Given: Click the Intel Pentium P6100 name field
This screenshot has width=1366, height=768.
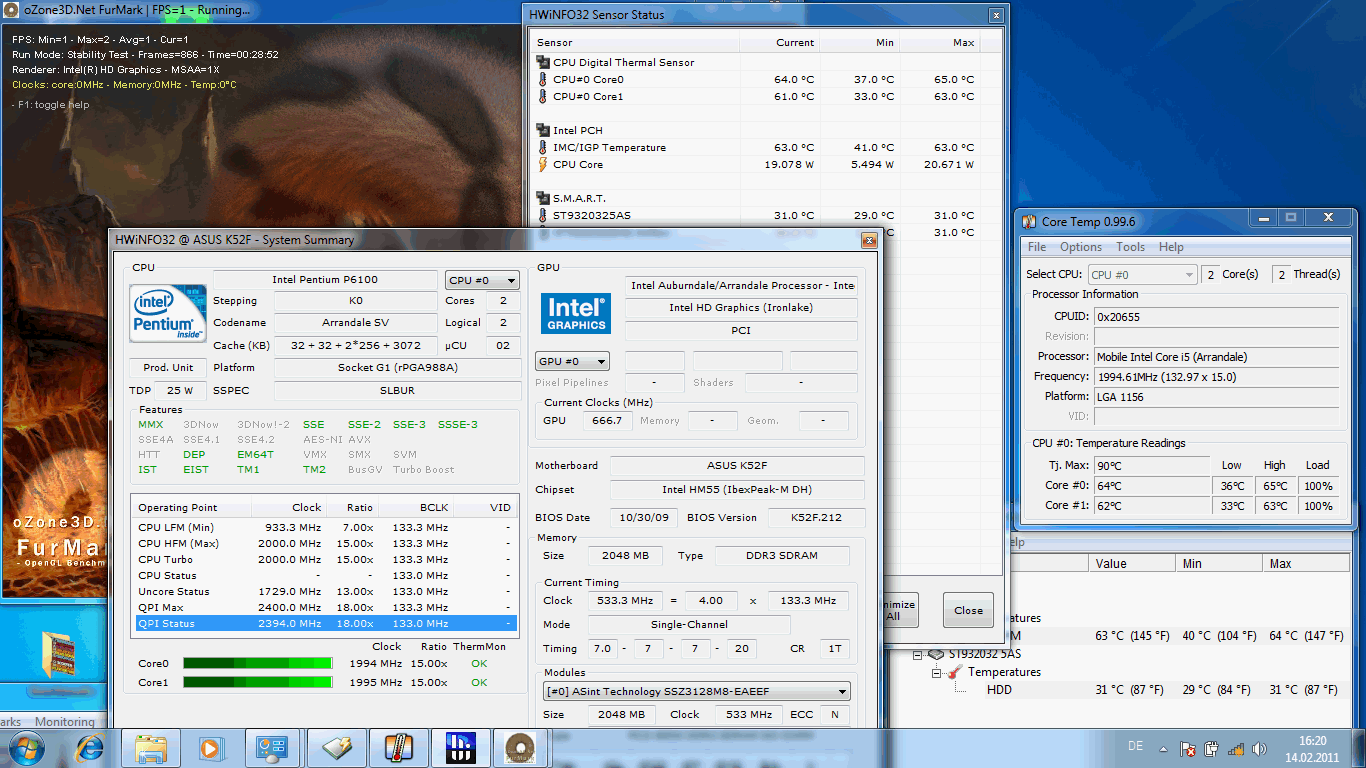Looking at the screenshot, I should pyautogui.click(x=325, y=279).
